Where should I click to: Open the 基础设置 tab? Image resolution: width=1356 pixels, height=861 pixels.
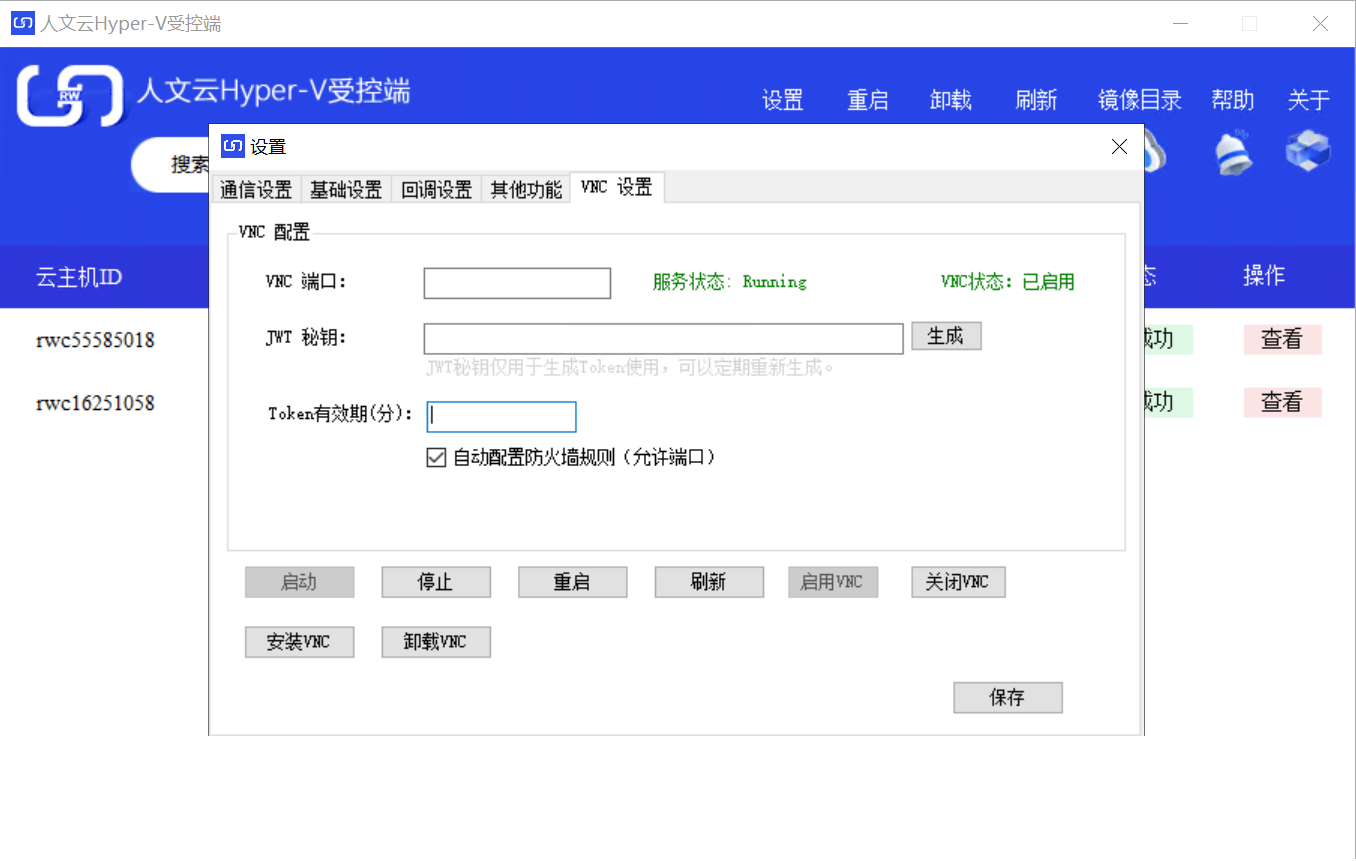click(x=346, y=189)
